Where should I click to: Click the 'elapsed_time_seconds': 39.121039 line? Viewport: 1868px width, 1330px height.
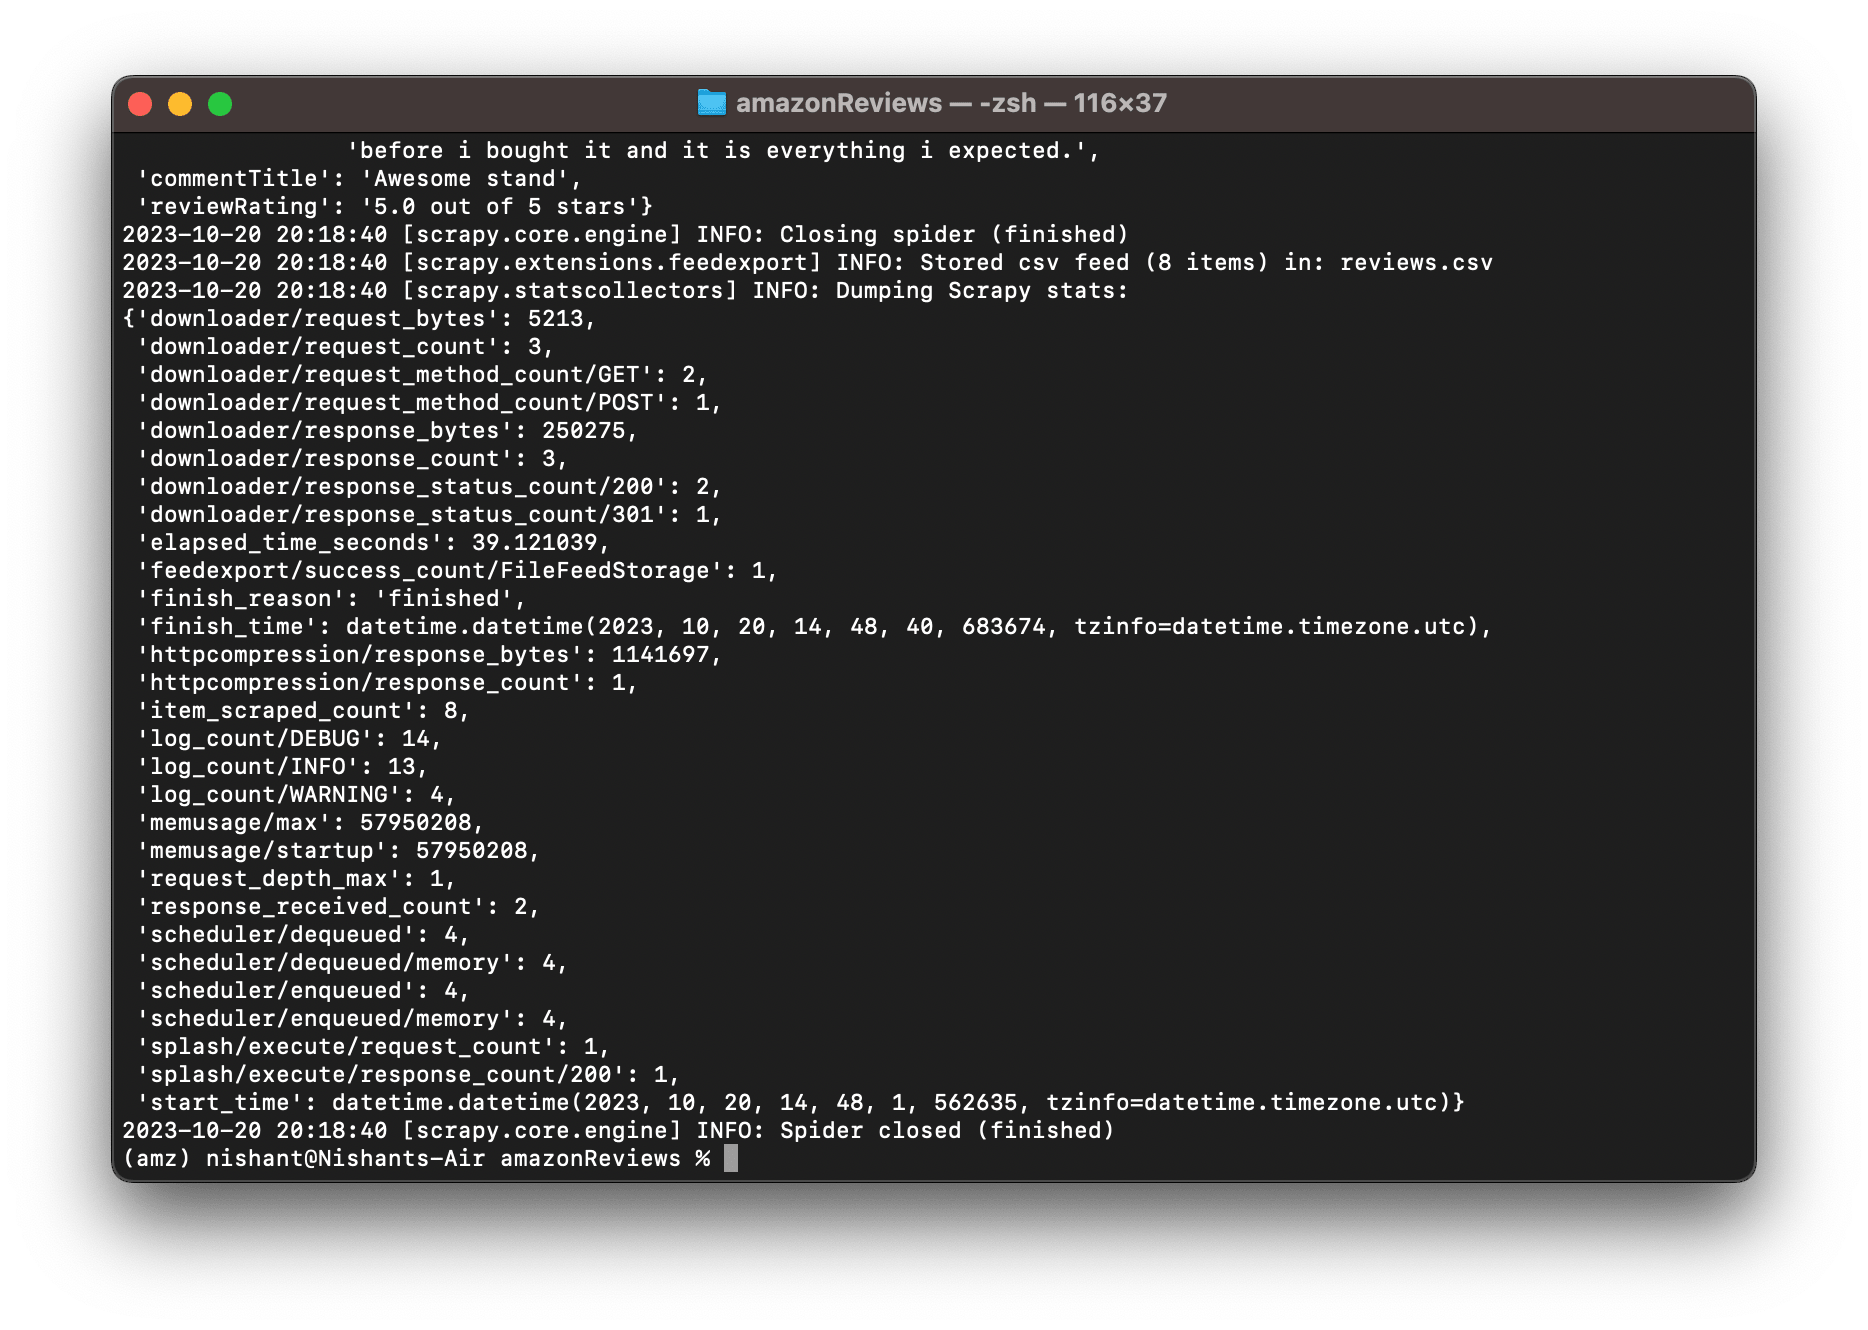(373, 543)
